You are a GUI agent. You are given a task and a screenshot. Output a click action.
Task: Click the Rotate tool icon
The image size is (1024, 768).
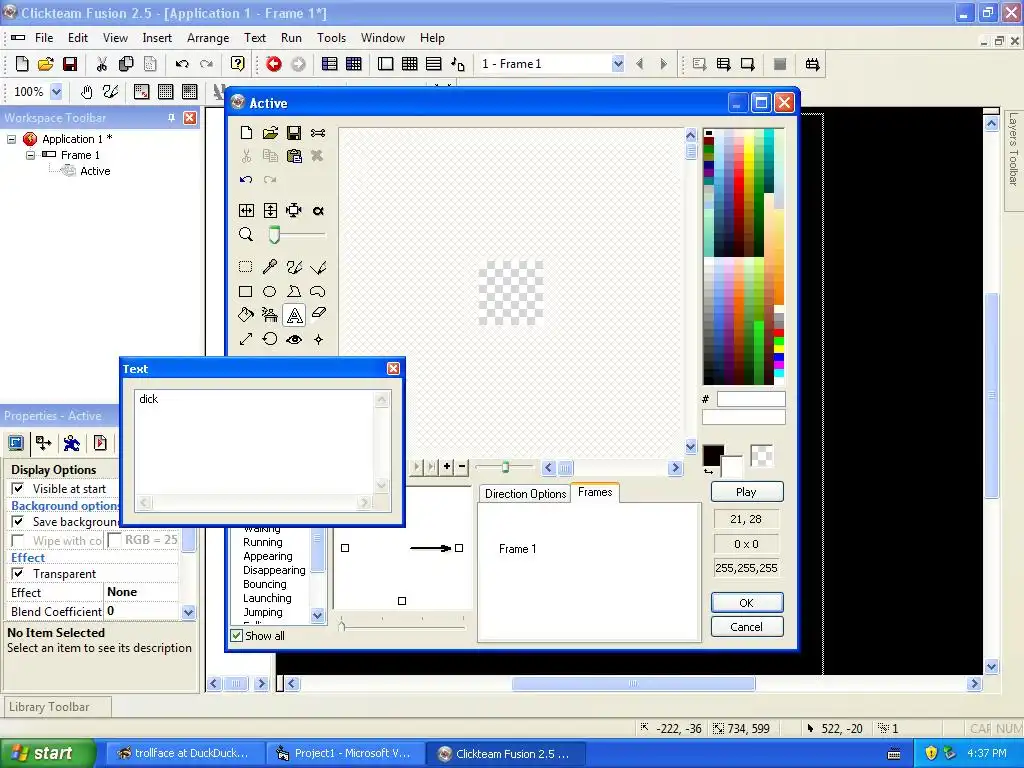click(x=270, y=339)
